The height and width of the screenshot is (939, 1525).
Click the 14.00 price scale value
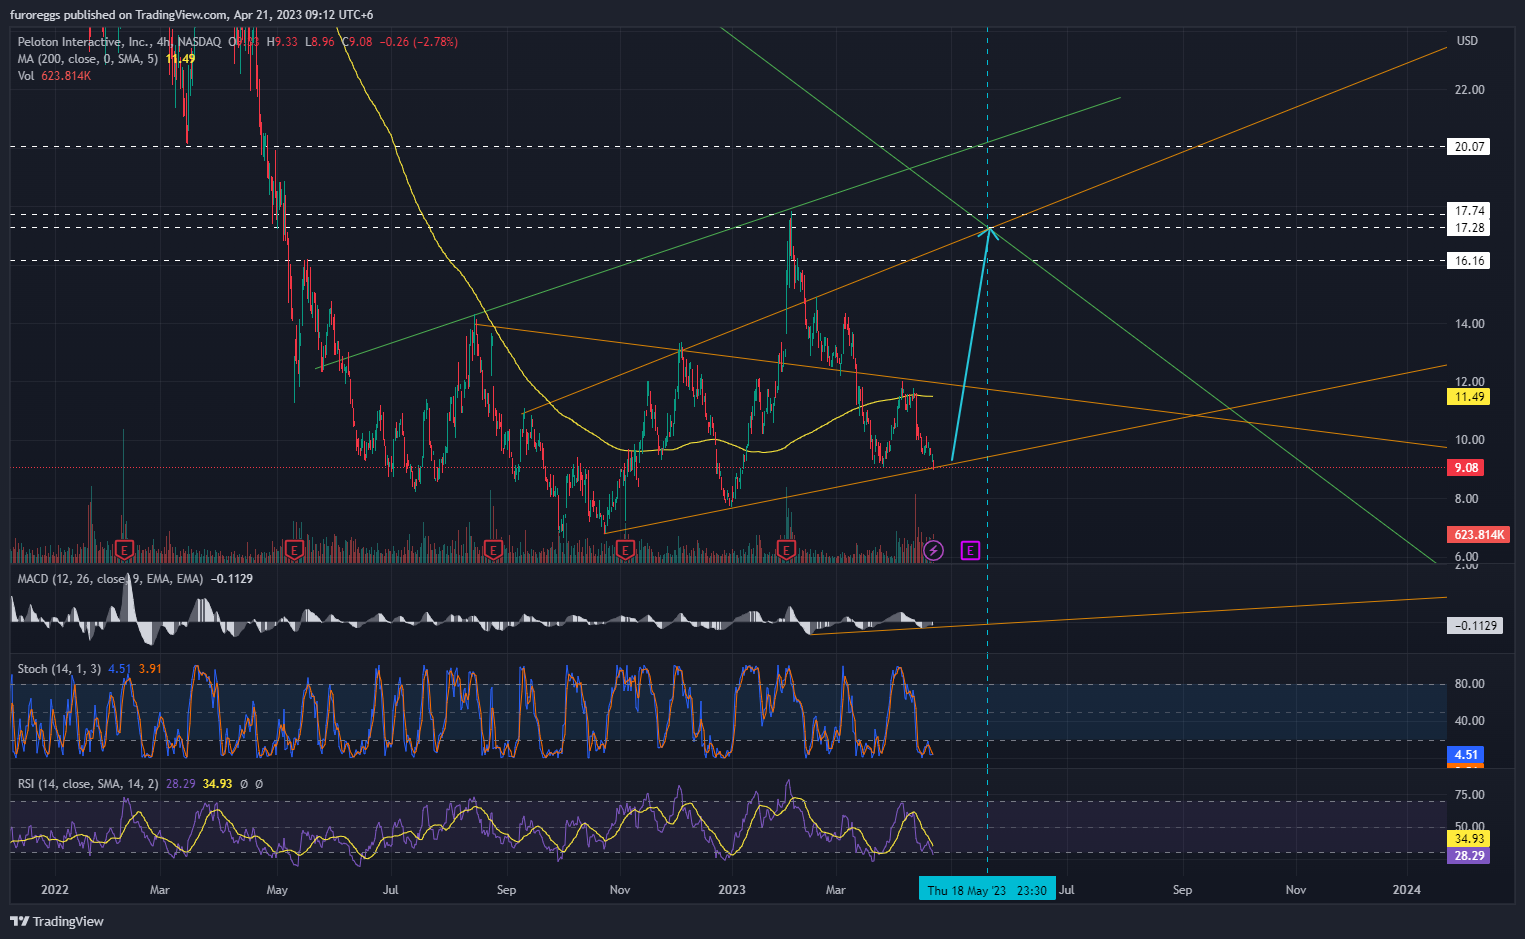[x=1469, y=324]
